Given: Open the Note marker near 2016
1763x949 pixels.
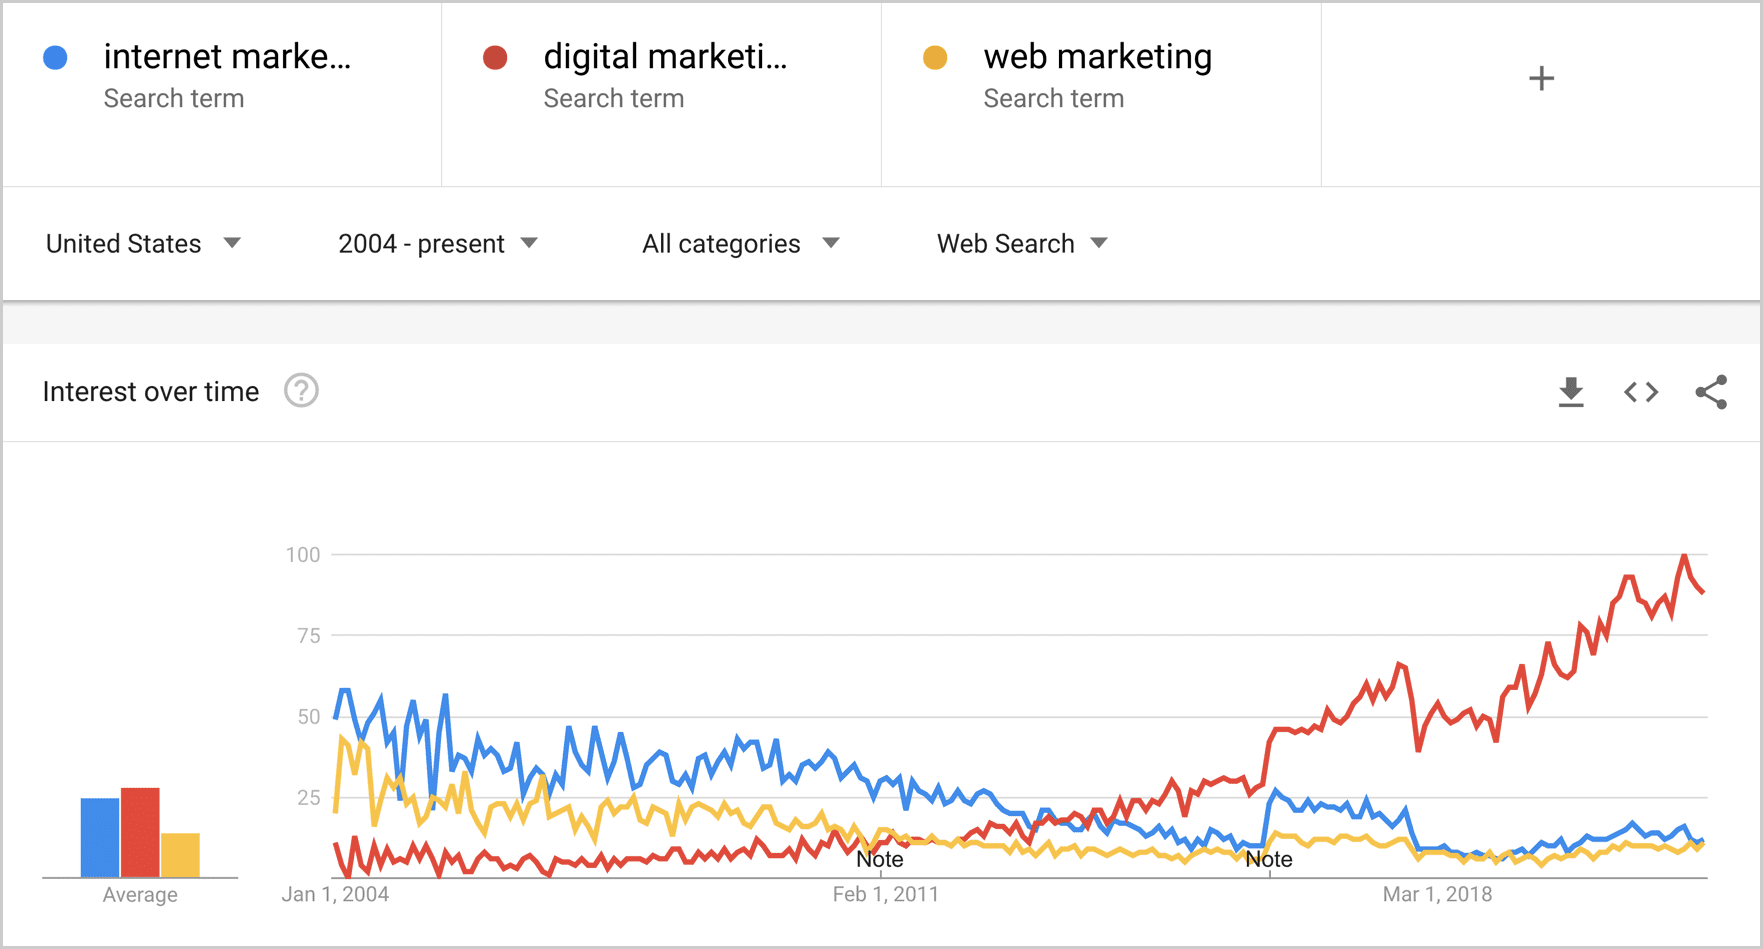Looking at the screenshot, I should click(1269, 859).
